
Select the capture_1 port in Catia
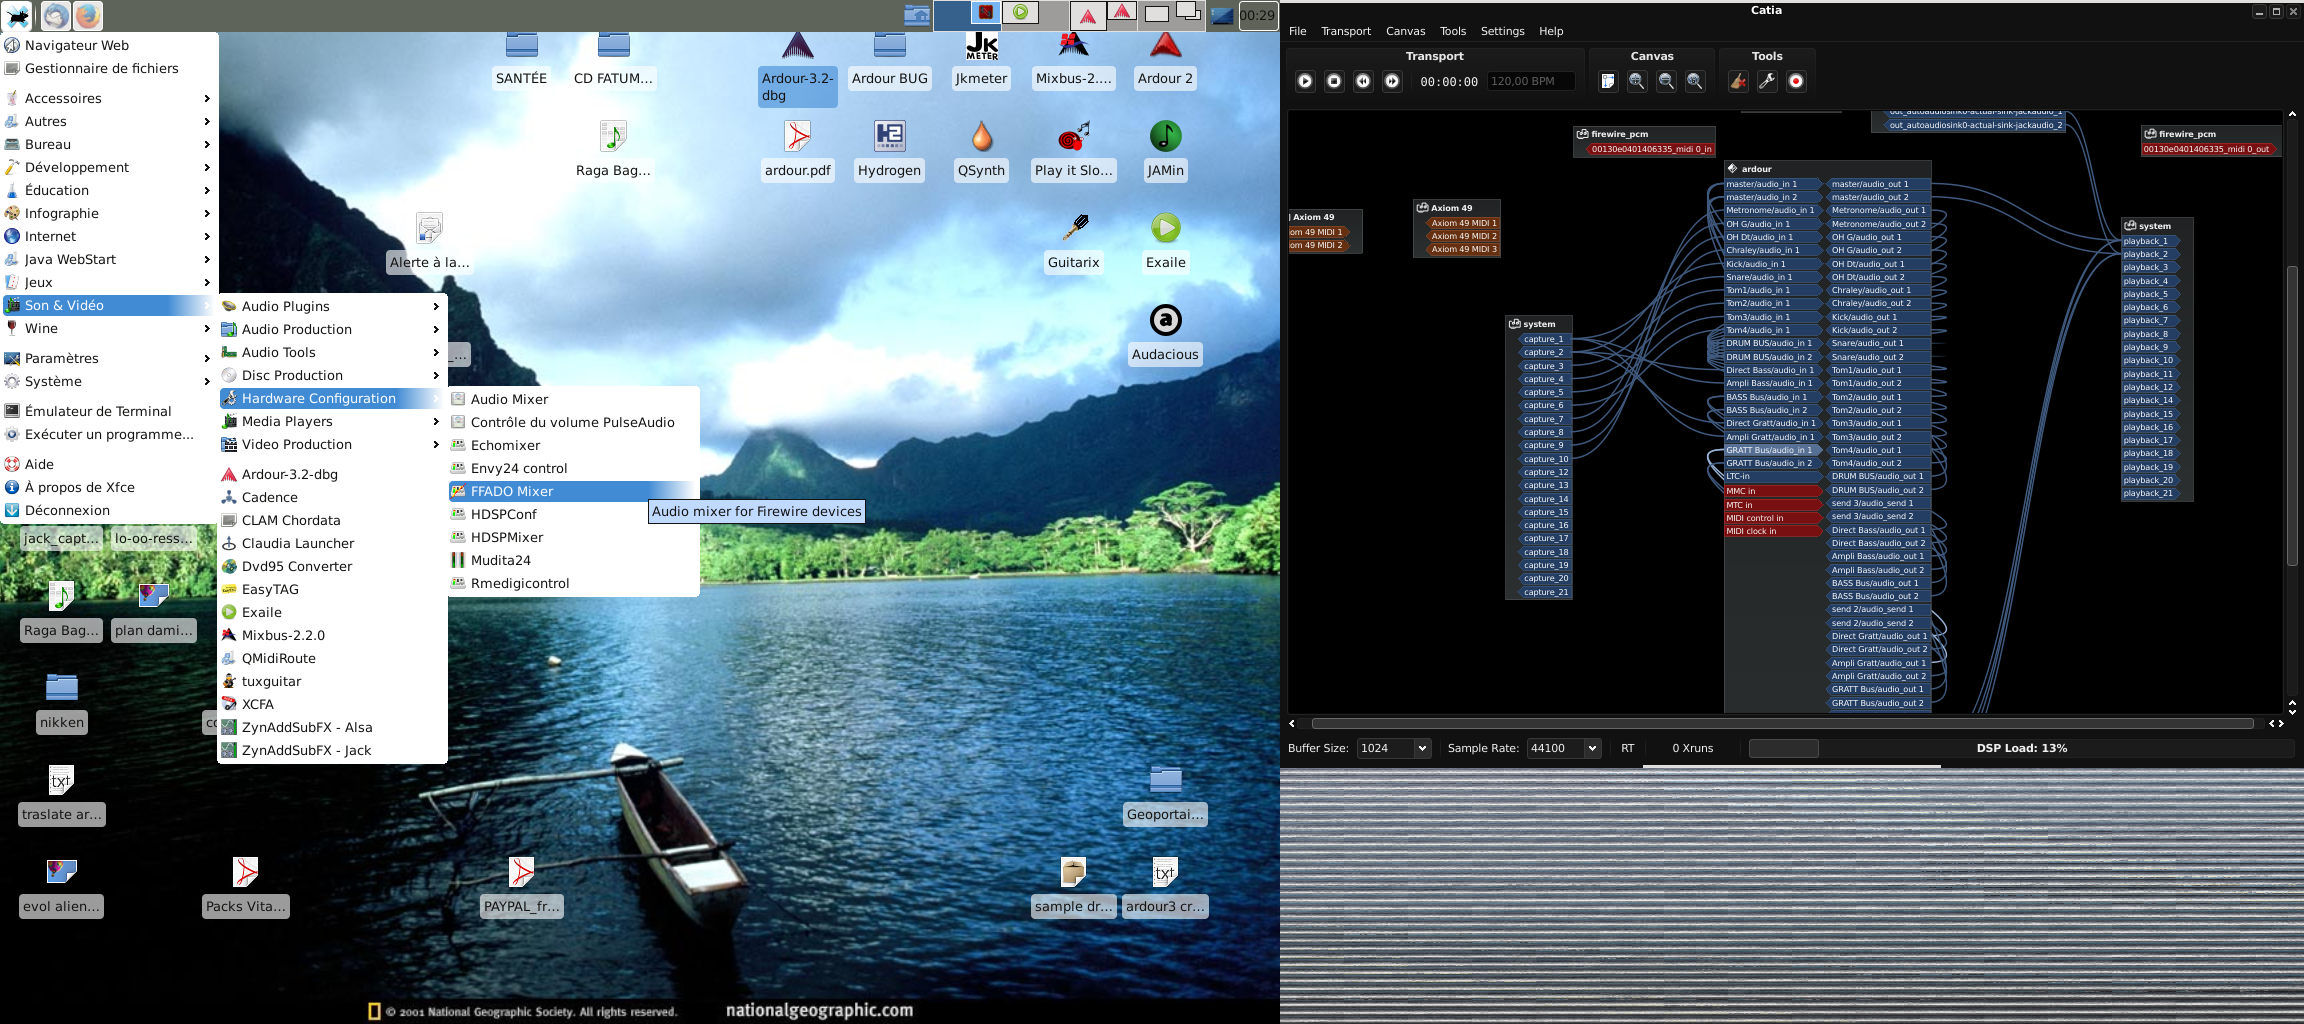(1544, 339)
